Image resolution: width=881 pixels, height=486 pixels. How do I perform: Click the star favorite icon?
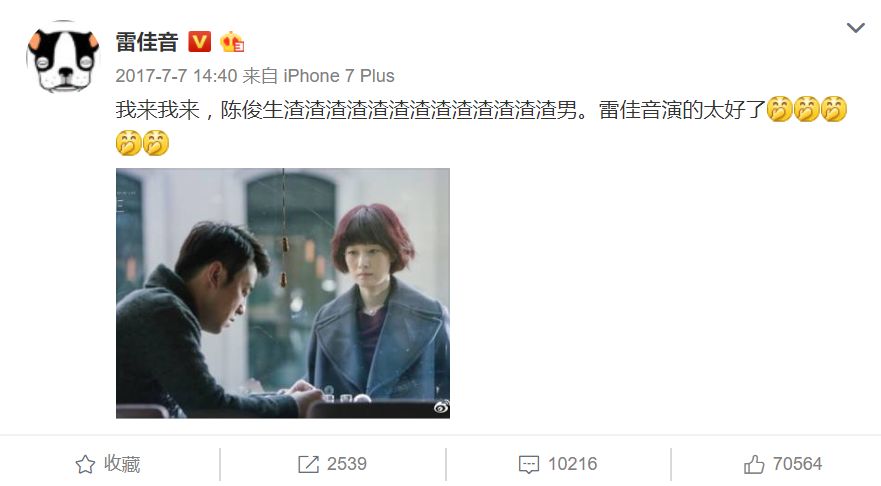tap(85, 464)
